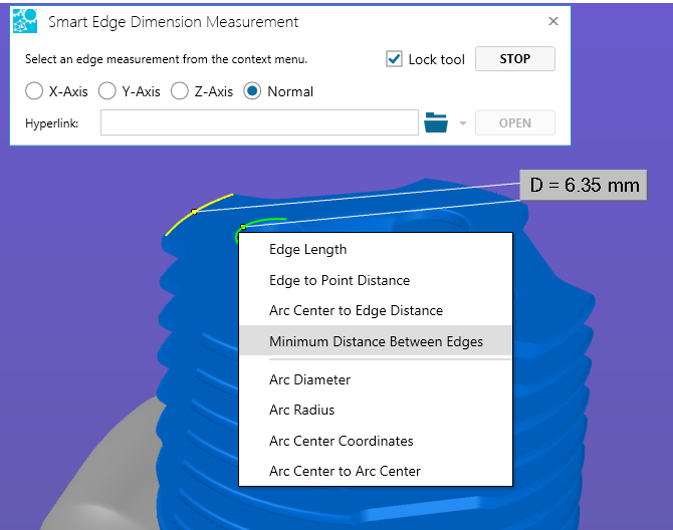Image resolution: width=673 pixels, height=530 pixels.
Task: Choose Edge Length from context menu
Action: (376, 249)
